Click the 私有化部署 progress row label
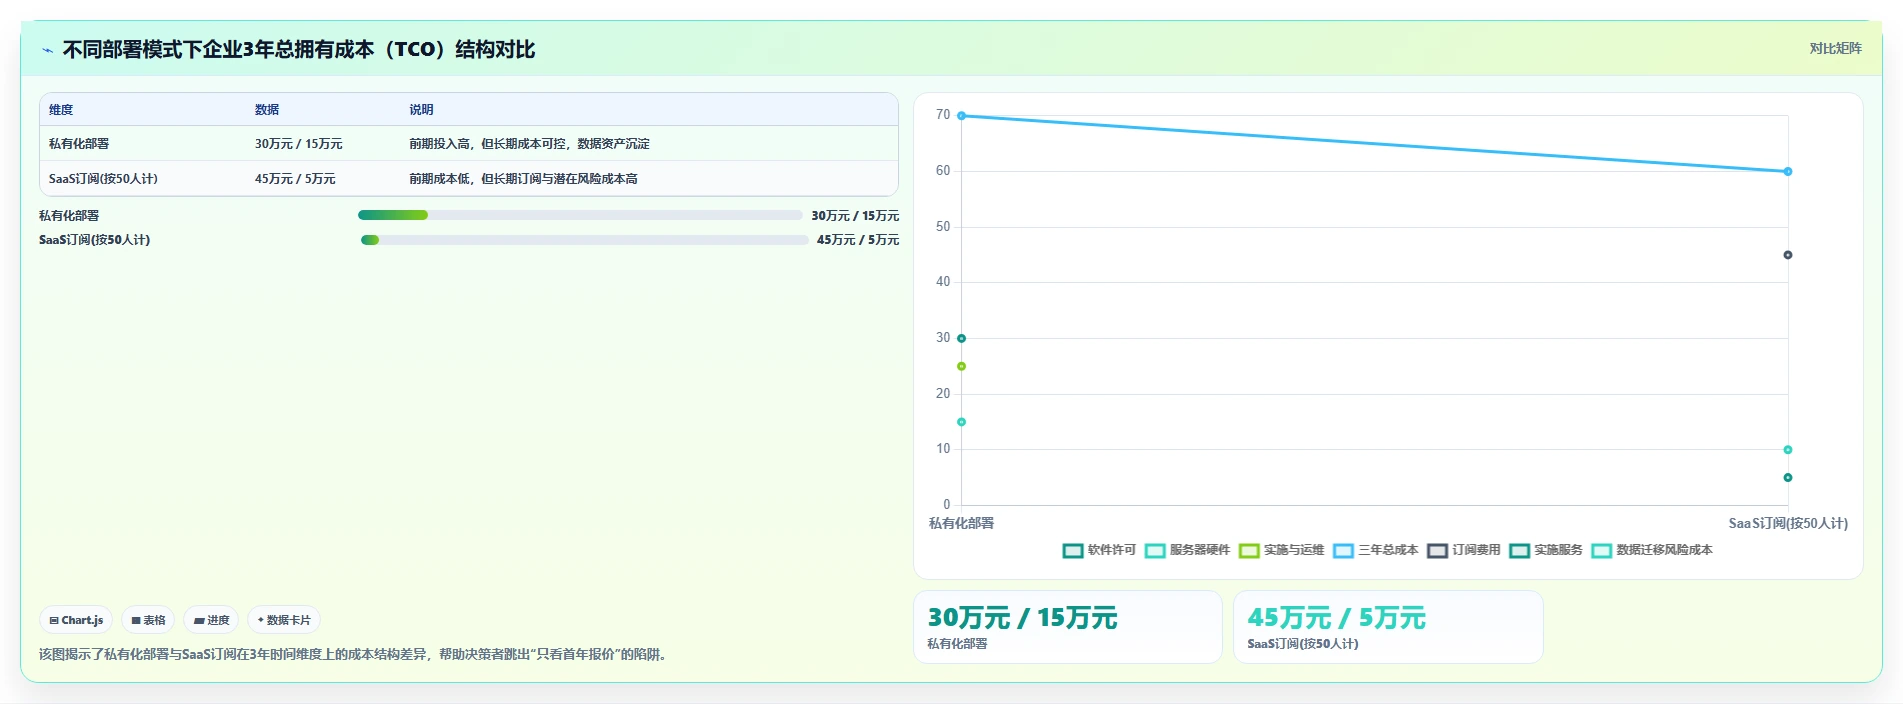 coord(69,216)
